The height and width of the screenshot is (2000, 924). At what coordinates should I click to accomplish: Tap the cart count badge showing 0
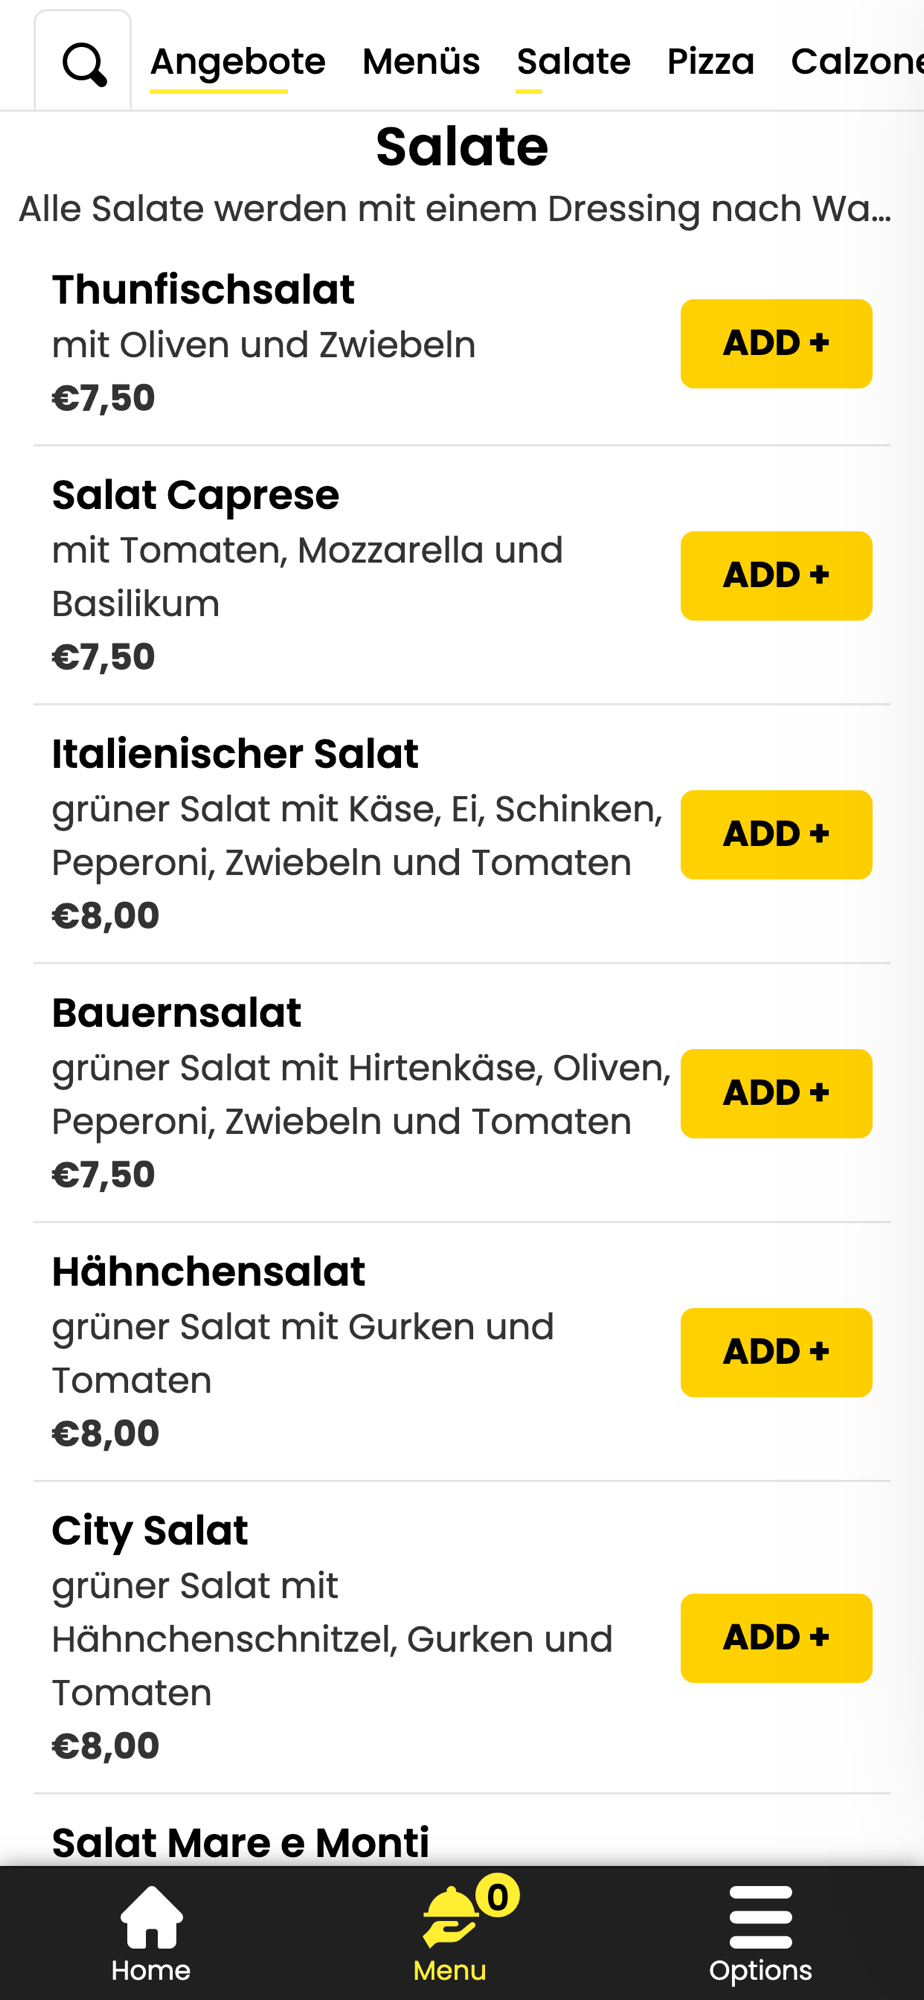point(497,1895)
